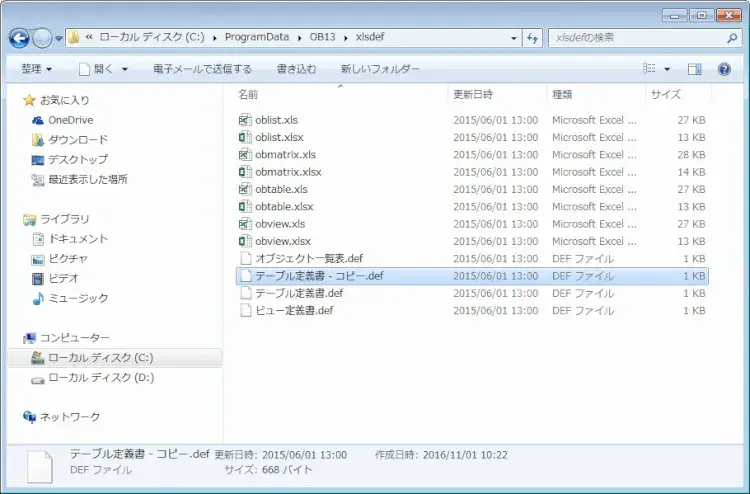Expand the arrow after OB13 breadcrumb

pos(345,38)
